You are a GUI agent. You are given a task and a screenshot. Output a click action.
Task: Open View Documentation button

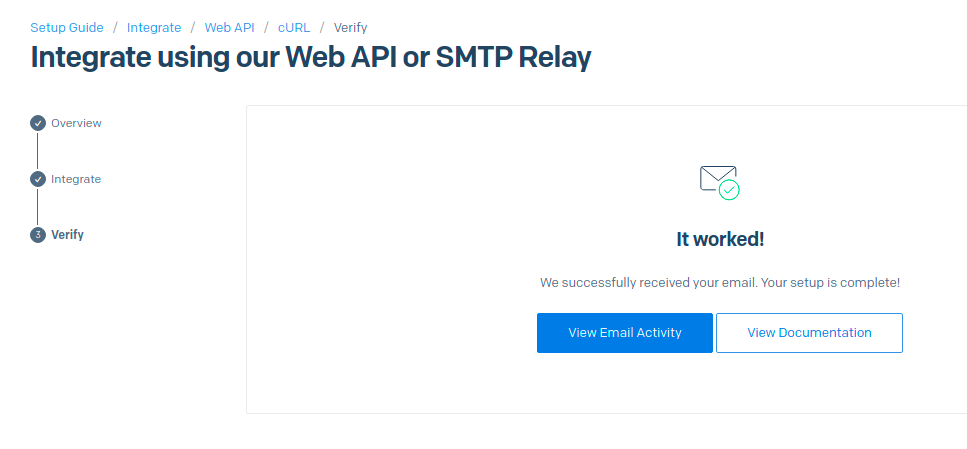tap(809, 333)
